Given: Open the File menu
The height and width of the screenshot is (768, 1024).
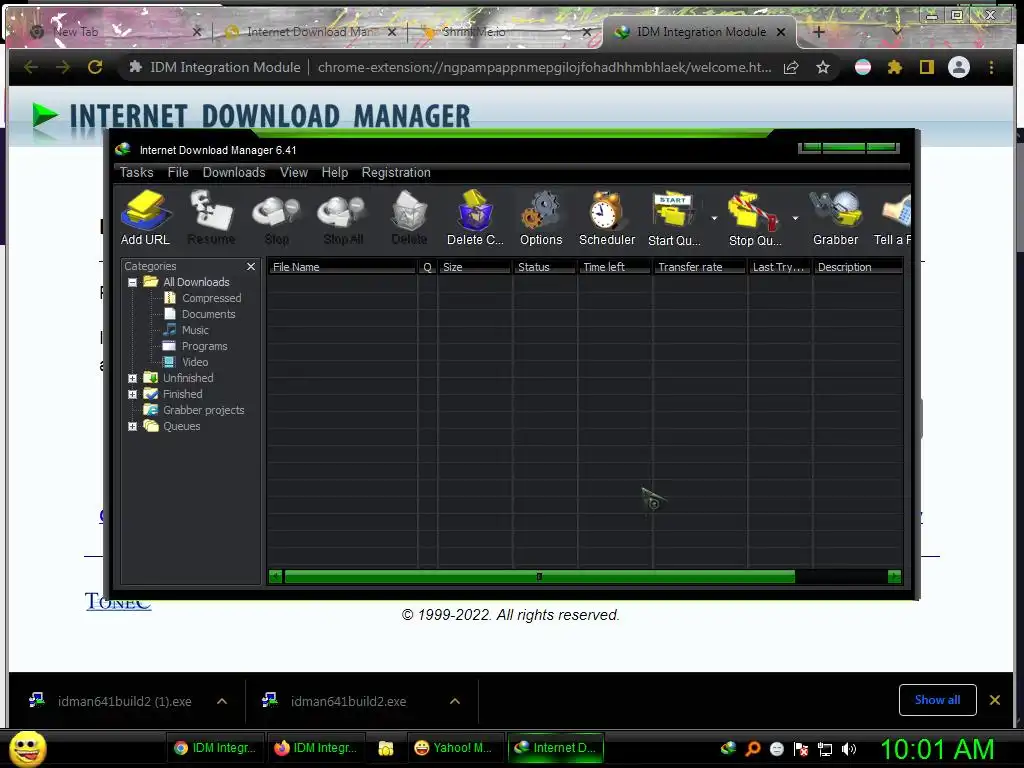Looking at the screenshot, I should tap(178, 172).
